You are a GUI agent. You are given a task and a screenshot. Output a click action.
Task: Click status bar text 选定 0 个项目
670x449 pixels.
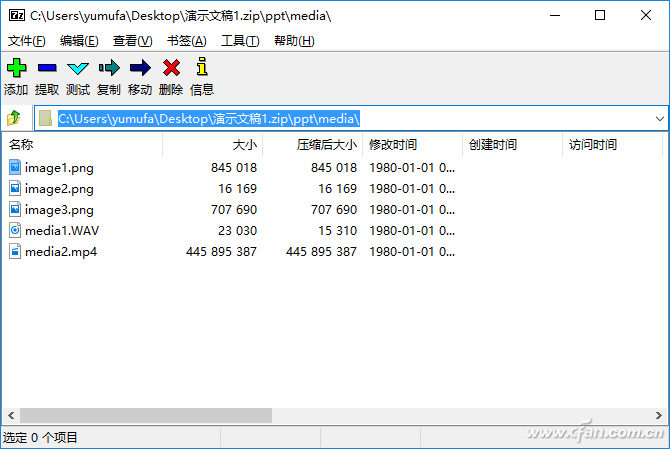coord(40,437)
